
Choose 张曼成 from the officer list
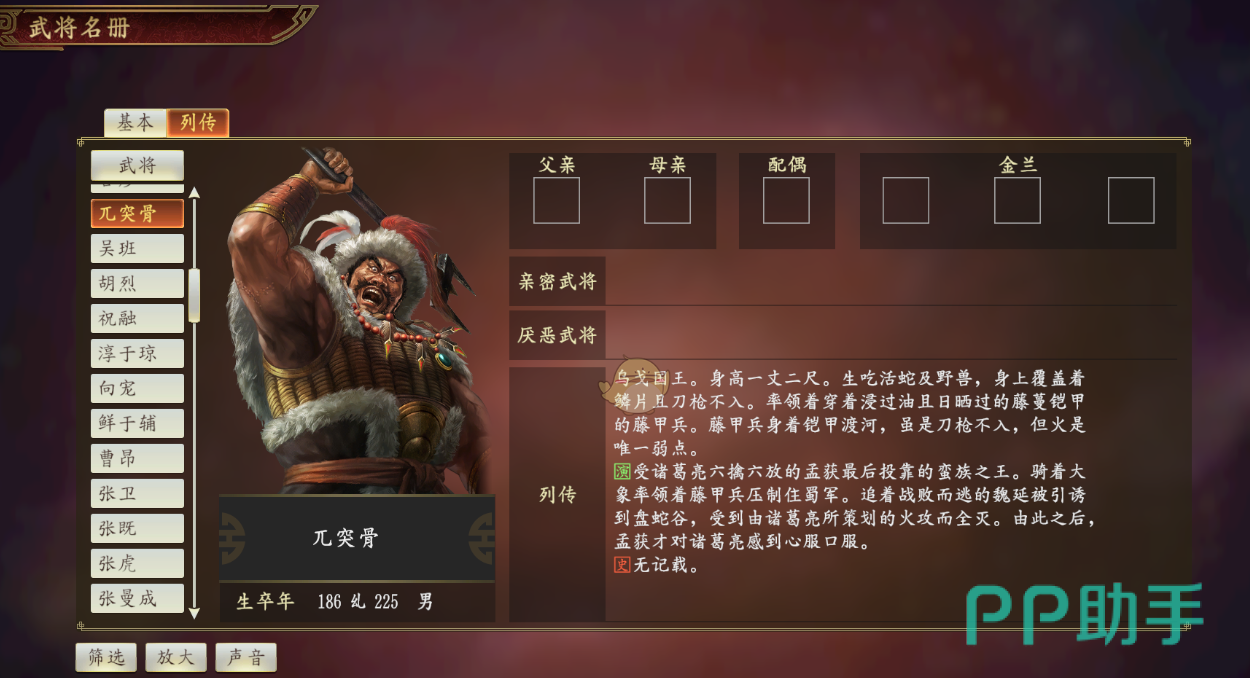pyautogui.click(x=137, y=598)
